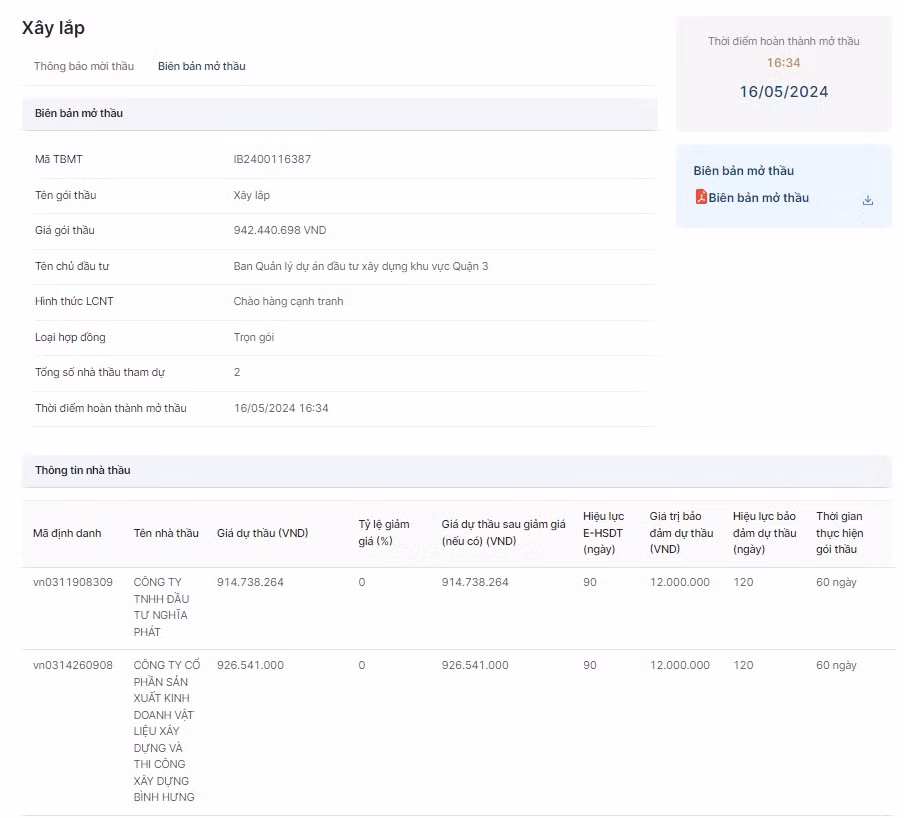Screen dimensions: 904x818
Task: Click the 16:34 completion time in the card
Action: click(x=783, y=63)
